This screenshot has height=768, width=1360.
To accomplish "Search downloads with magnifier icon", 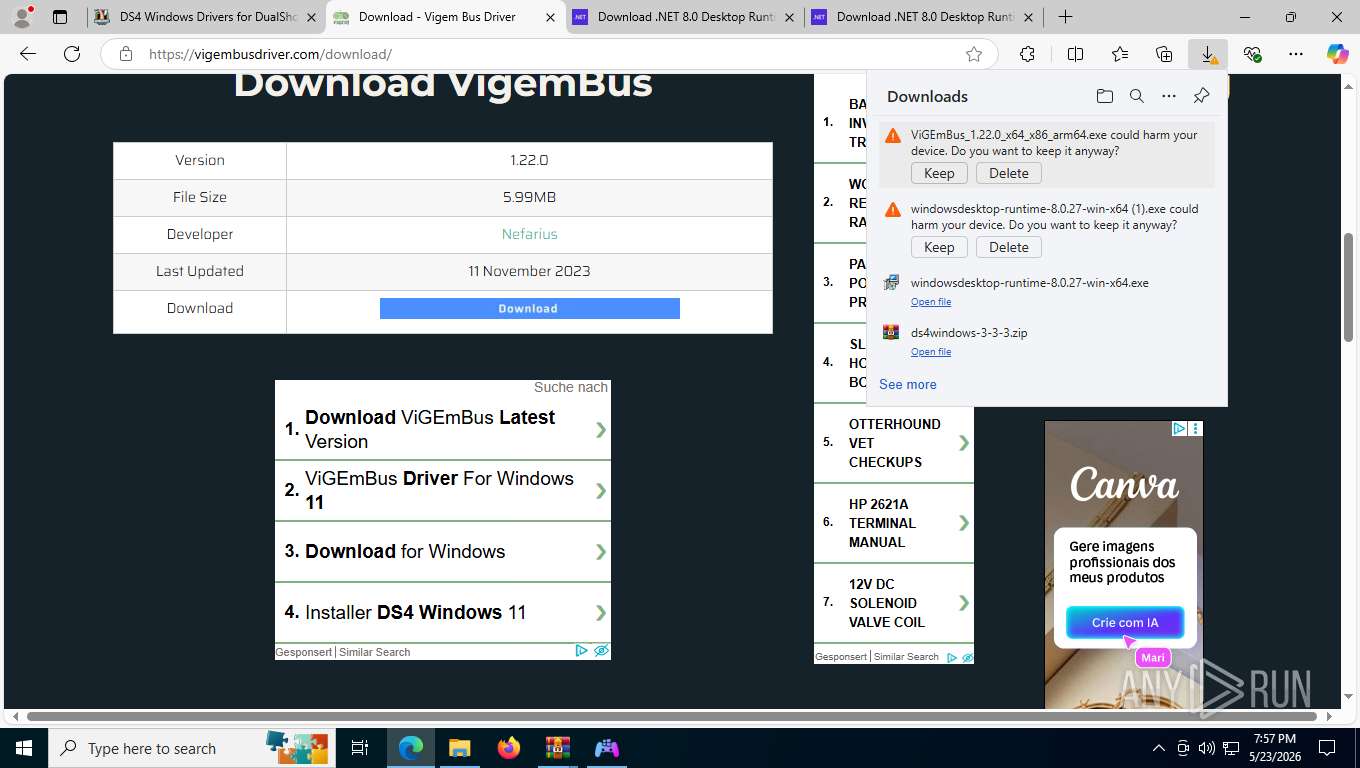I will (x=1136, y=96).
